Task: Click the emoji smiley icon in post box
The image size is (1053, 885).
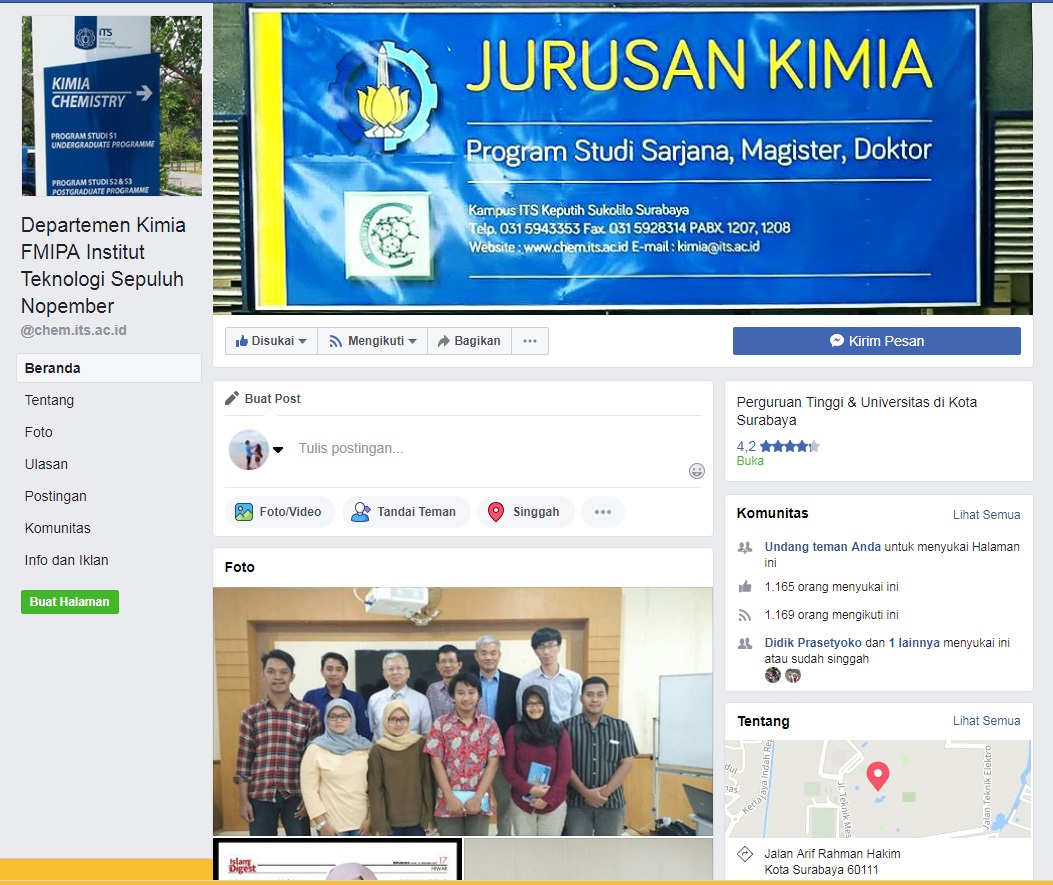Action: [x=697, y=471]
